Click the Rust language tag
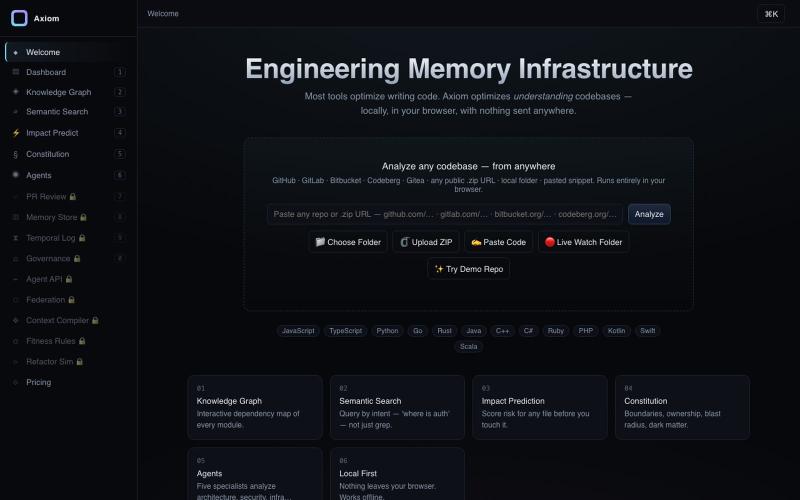The height and width of the screenshot is (500, 800). coord(444,331)
